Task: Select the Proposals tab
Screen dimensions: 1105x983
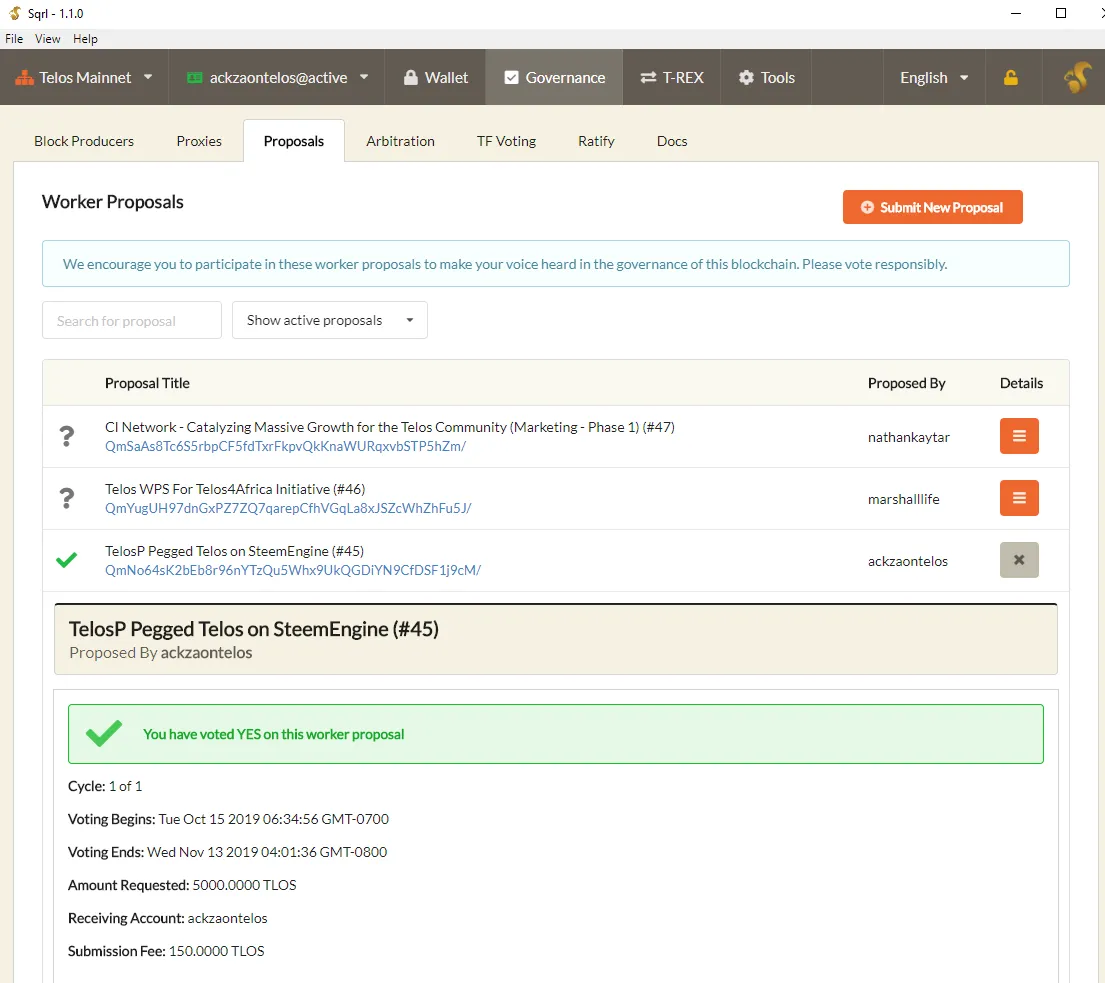Action: pos(294,141)
